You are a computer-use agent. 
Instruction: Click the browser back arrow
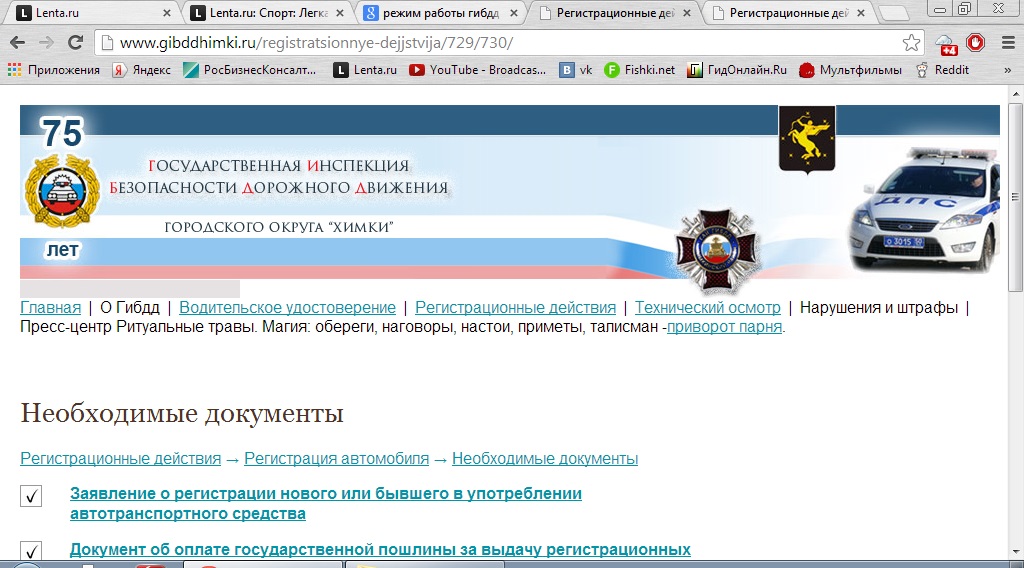(x=18, y=43)
